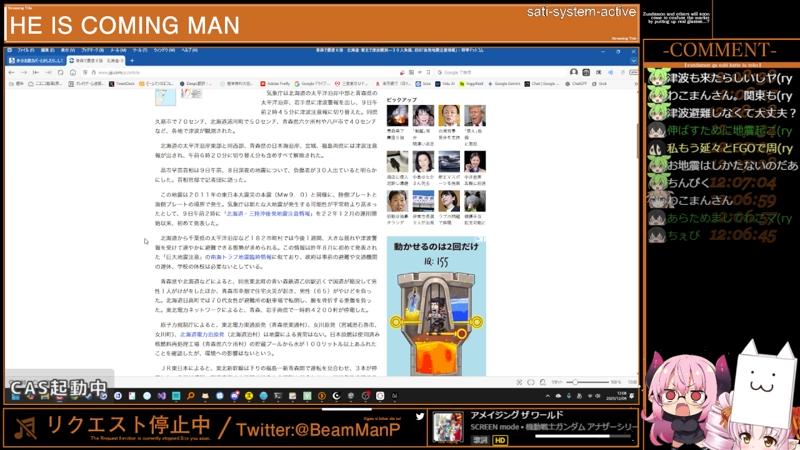
Task: Click the rewind history button in toolbar
Action: (x=36, y=72)
